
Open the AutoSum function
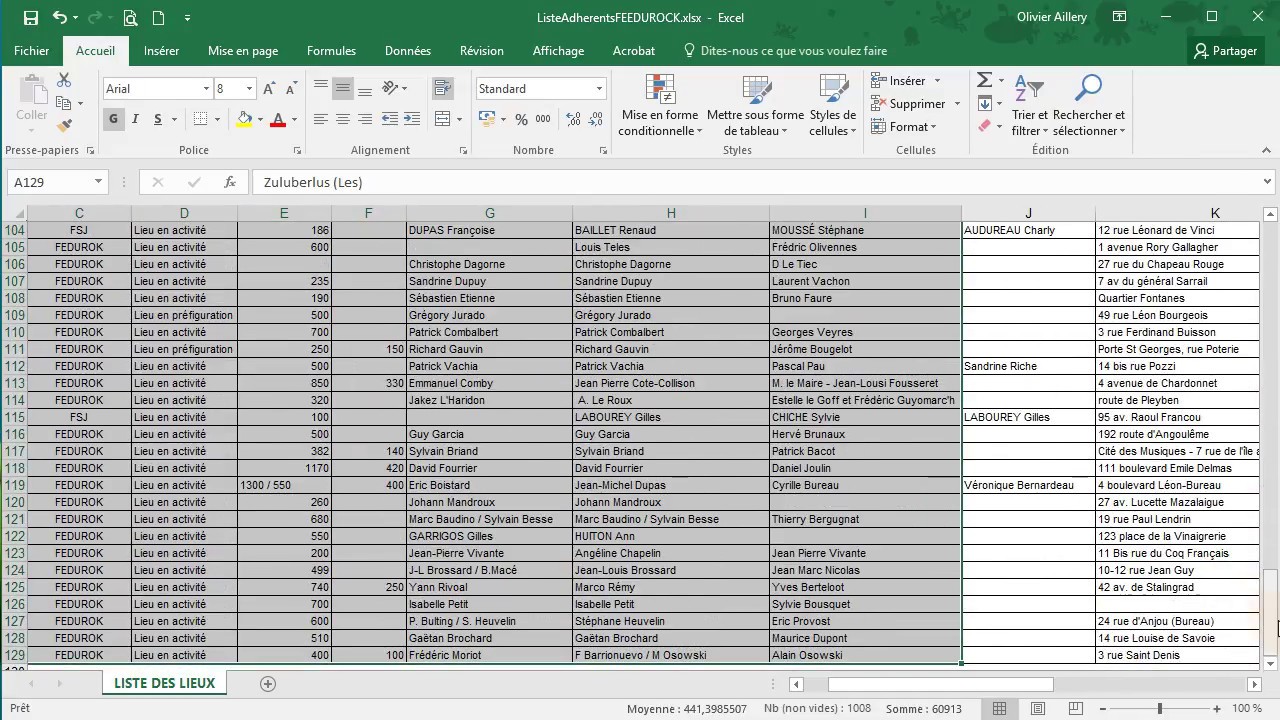[x=984, y=80]
